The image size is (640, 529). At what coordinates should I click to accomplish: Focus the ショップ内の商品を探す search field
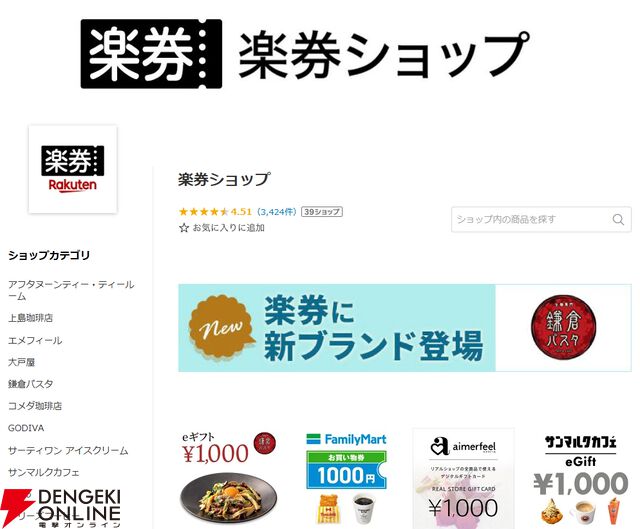541,220
